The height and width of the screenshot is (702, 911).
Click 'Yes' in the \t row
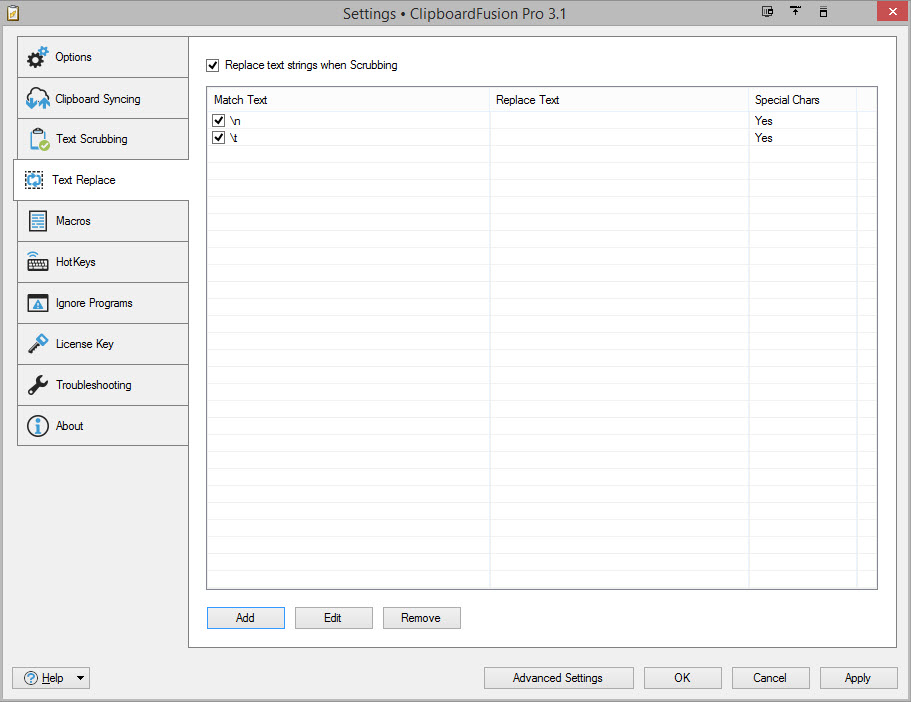[763, 138]
